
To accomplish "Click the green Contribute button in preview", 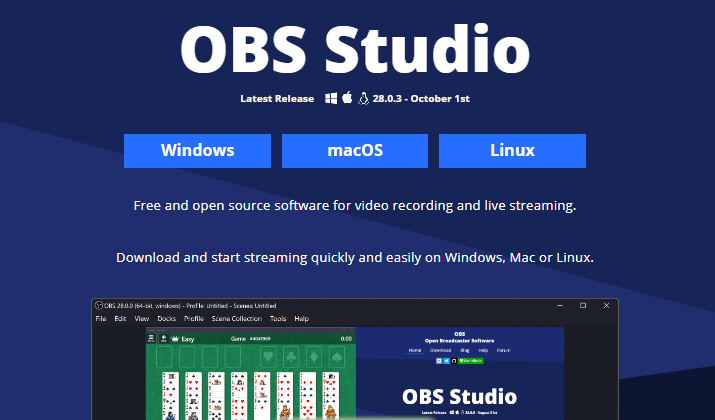I will pyautogui.click(x=471, y=361).
